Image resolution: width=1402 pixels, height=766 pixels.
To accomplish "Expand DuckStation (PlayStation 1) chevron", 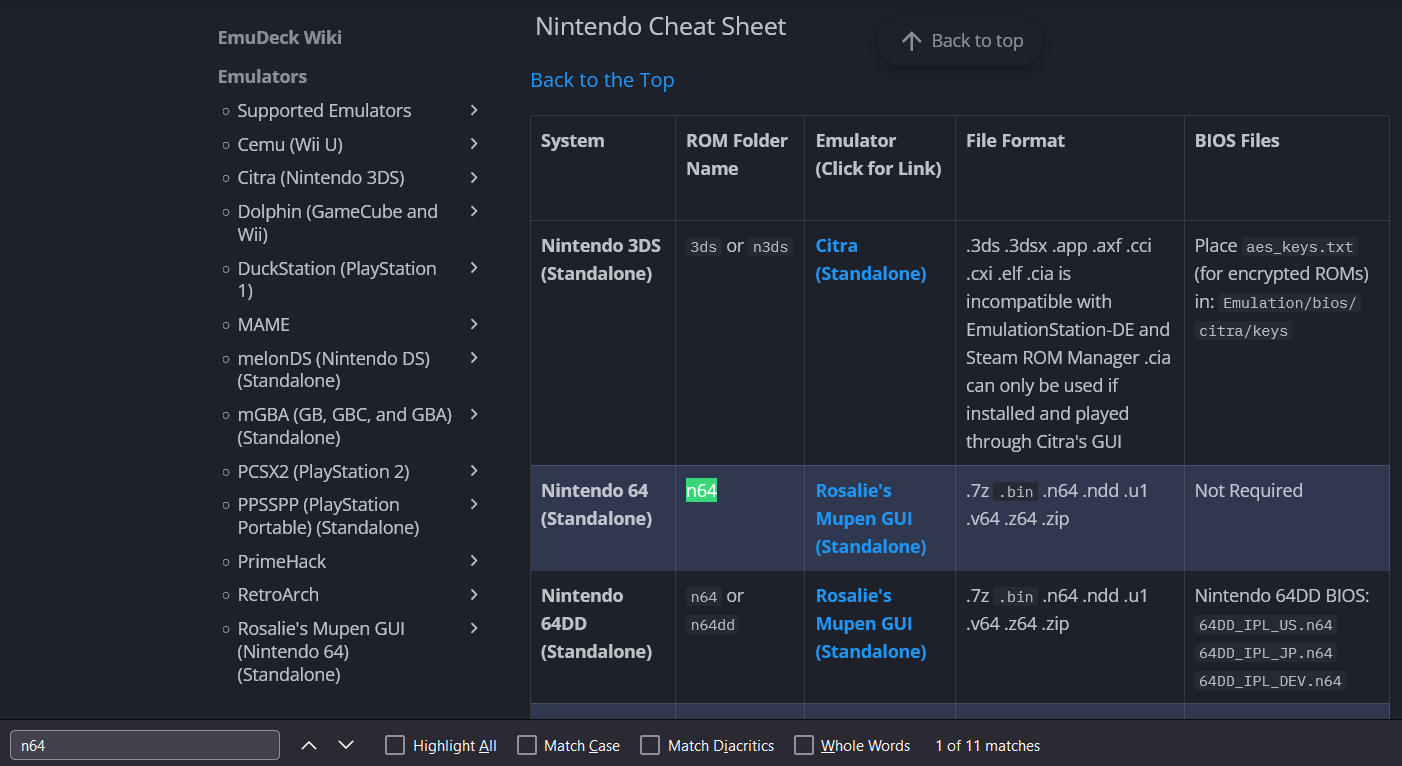I will coord(474,268).
